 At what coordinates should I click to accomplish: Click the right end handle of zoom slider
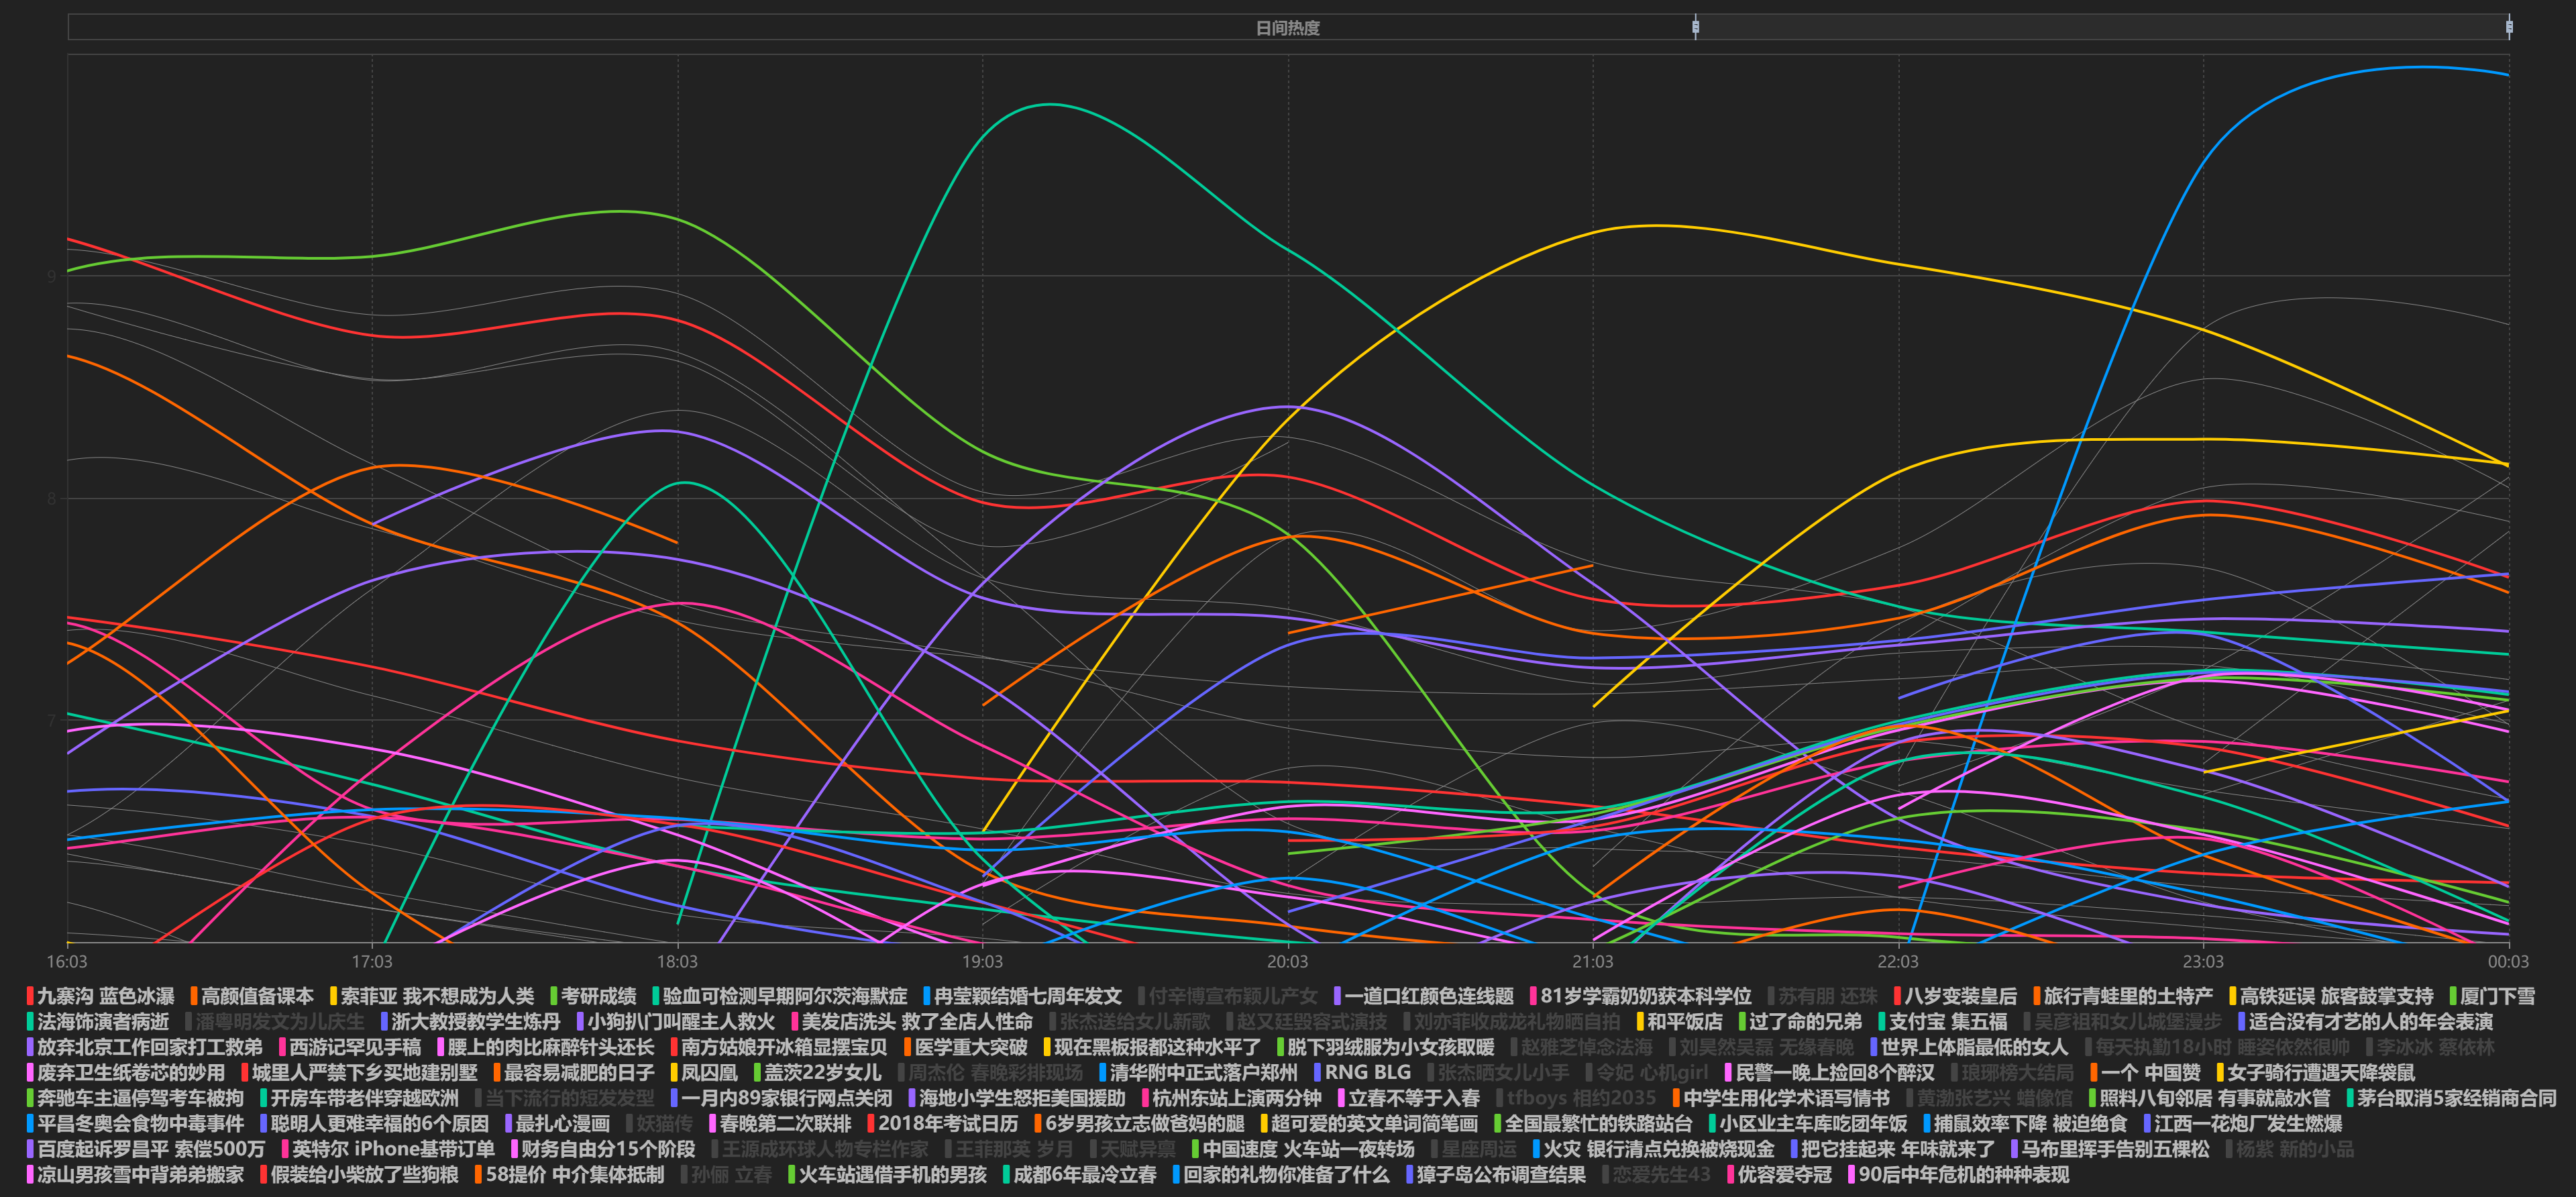pos(2509,27)
